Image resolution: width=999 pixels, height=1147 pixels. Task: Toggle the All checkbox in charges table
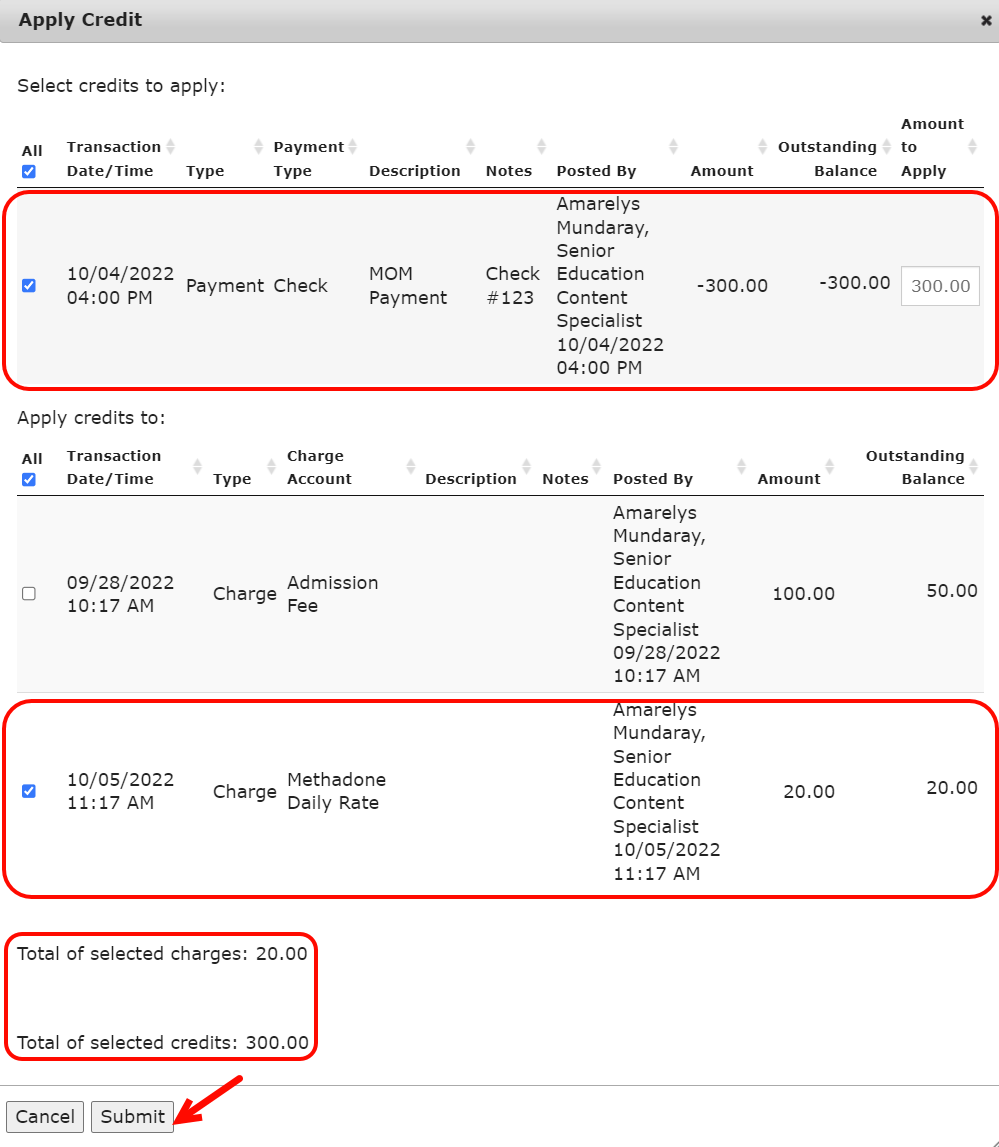(29, 480)
